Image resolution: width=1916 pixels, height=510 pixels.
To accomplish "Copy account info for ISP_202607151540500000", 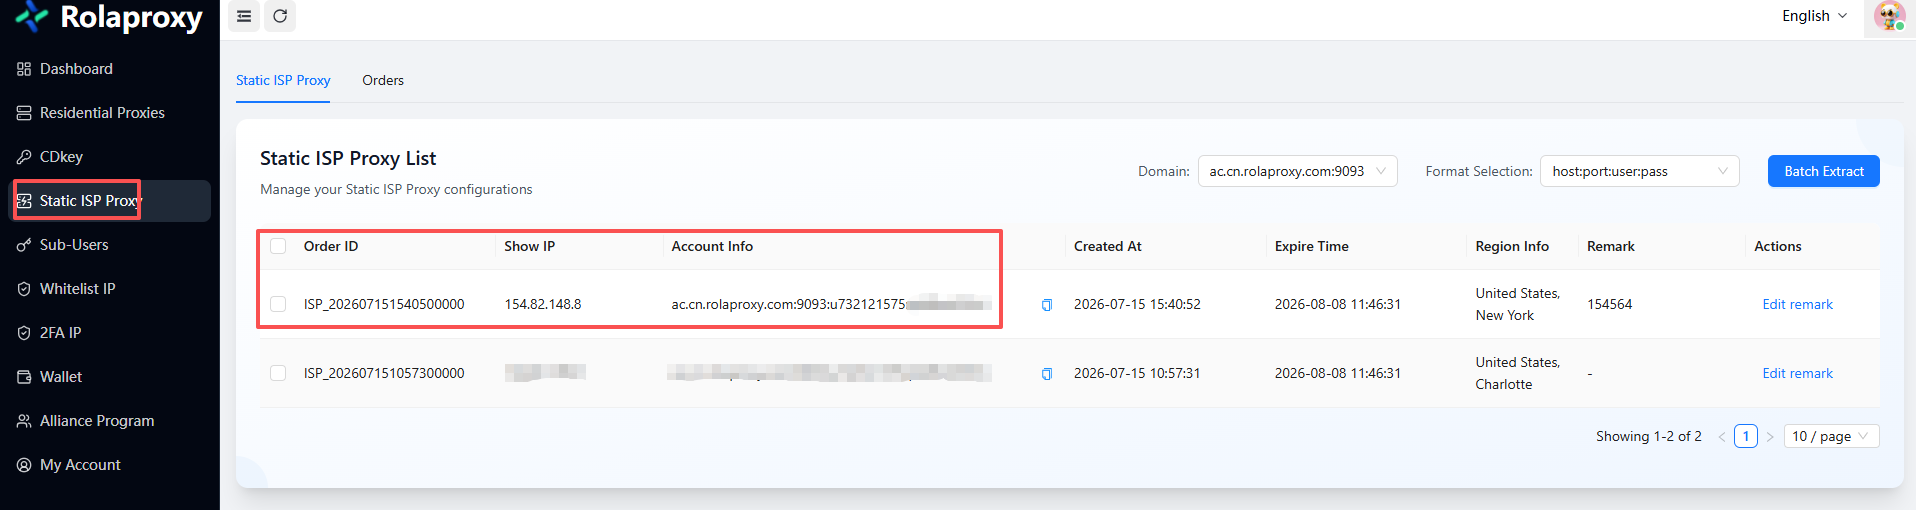I will pyautogui.click(x=1047, y=305).
